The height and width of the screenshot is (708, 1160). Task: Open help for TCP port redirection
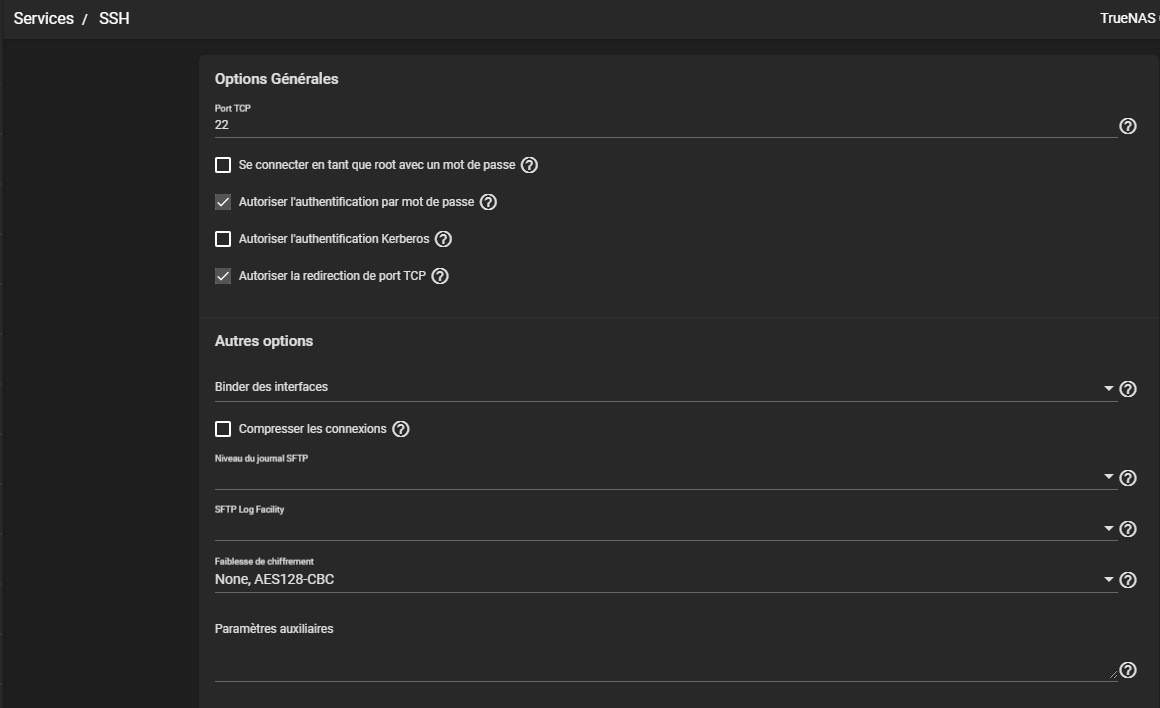coord(440,276)
